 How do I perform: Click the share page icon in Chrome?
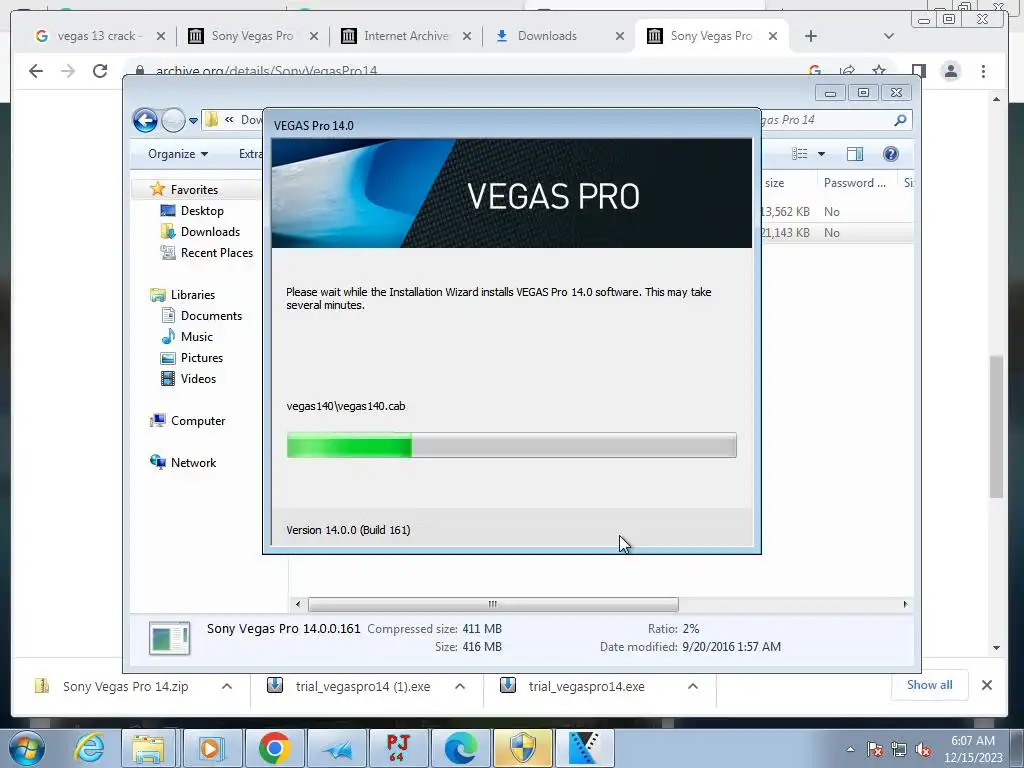click(x=848, y=70)
